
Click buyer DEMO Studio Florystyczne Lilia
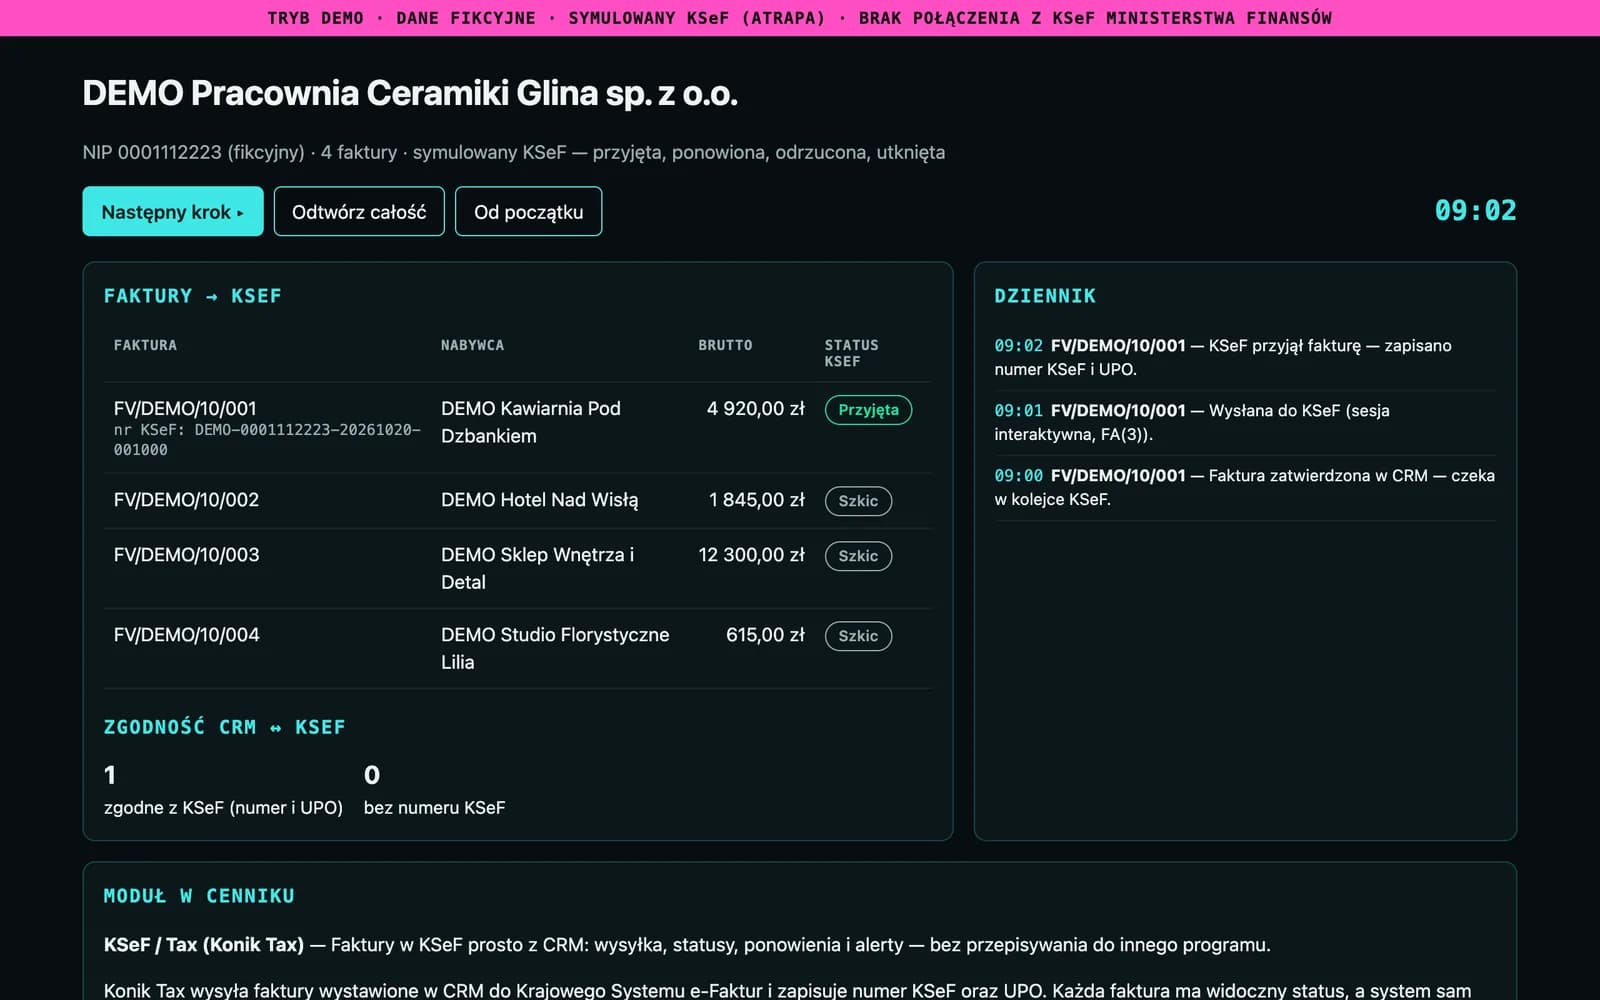coord(555,648)
